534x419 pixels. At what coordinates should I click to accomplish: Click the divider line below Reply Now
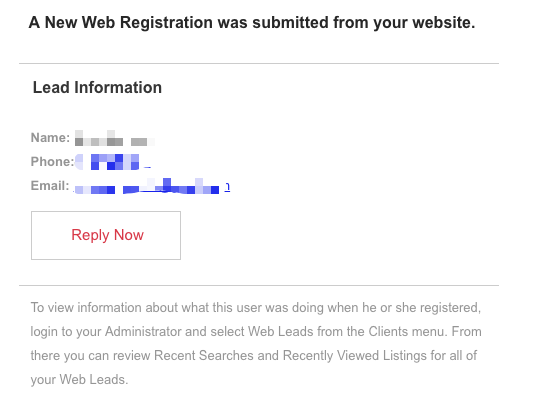click(x=259, y=285)
